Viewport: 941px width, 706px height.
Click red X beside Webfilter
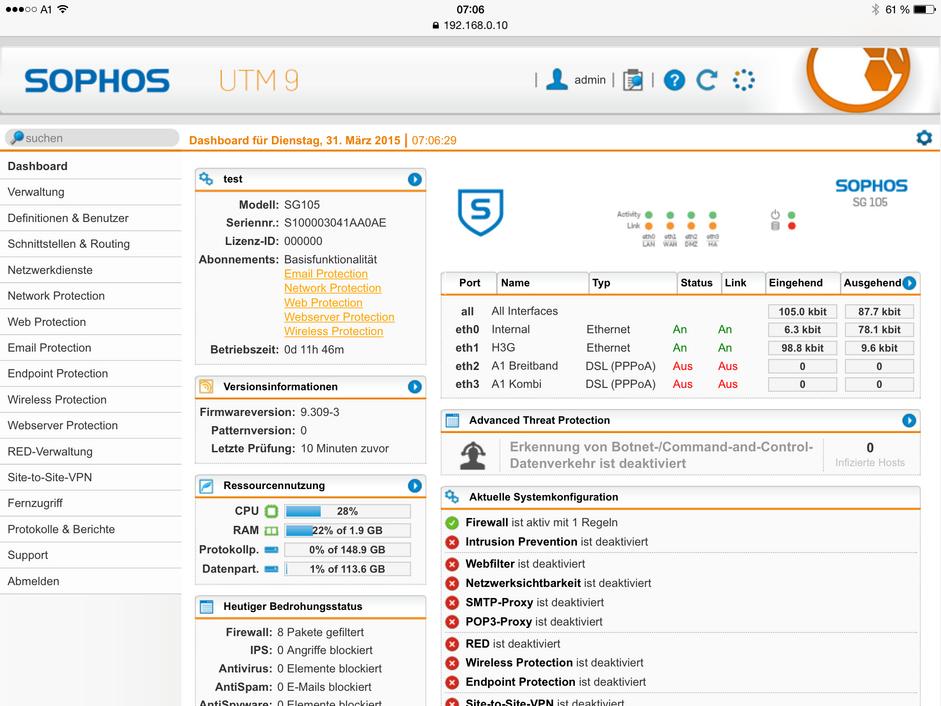coord(452,564)
